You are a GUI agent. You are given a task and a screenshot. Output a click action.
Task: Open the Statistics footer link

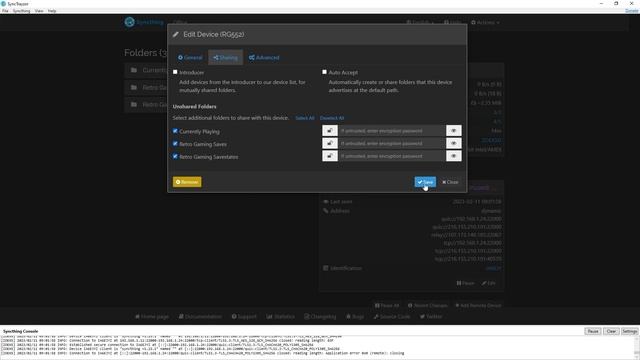point(280,316)
